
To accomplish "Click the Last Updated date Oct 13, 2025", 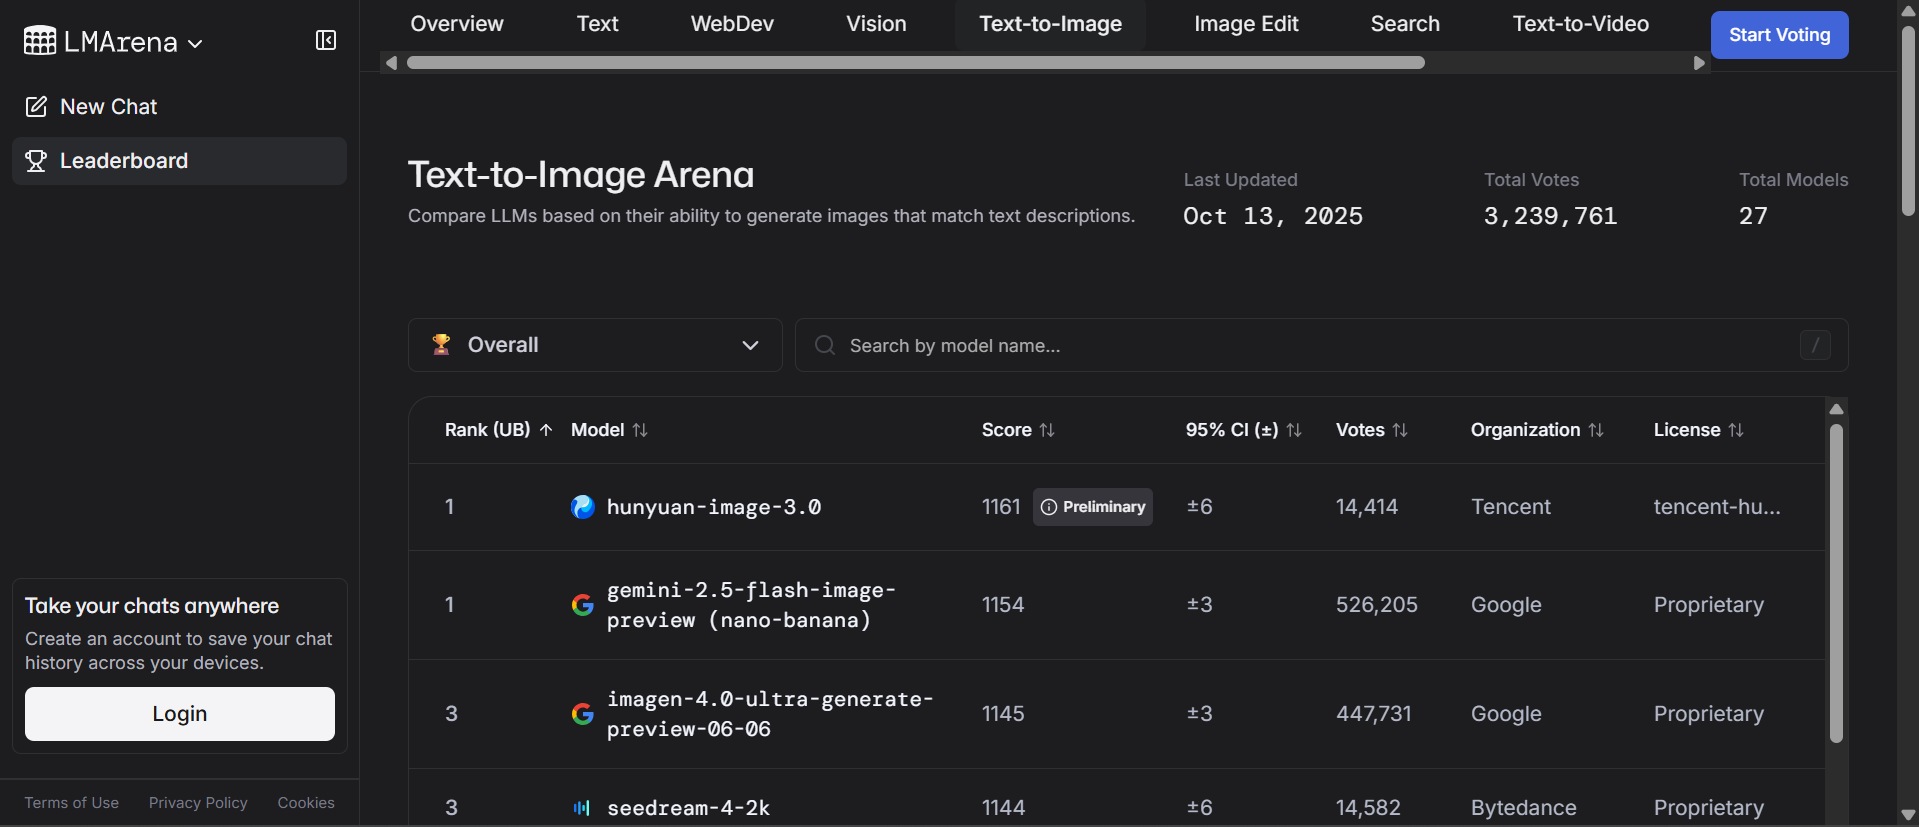I will click(1273, 216).
